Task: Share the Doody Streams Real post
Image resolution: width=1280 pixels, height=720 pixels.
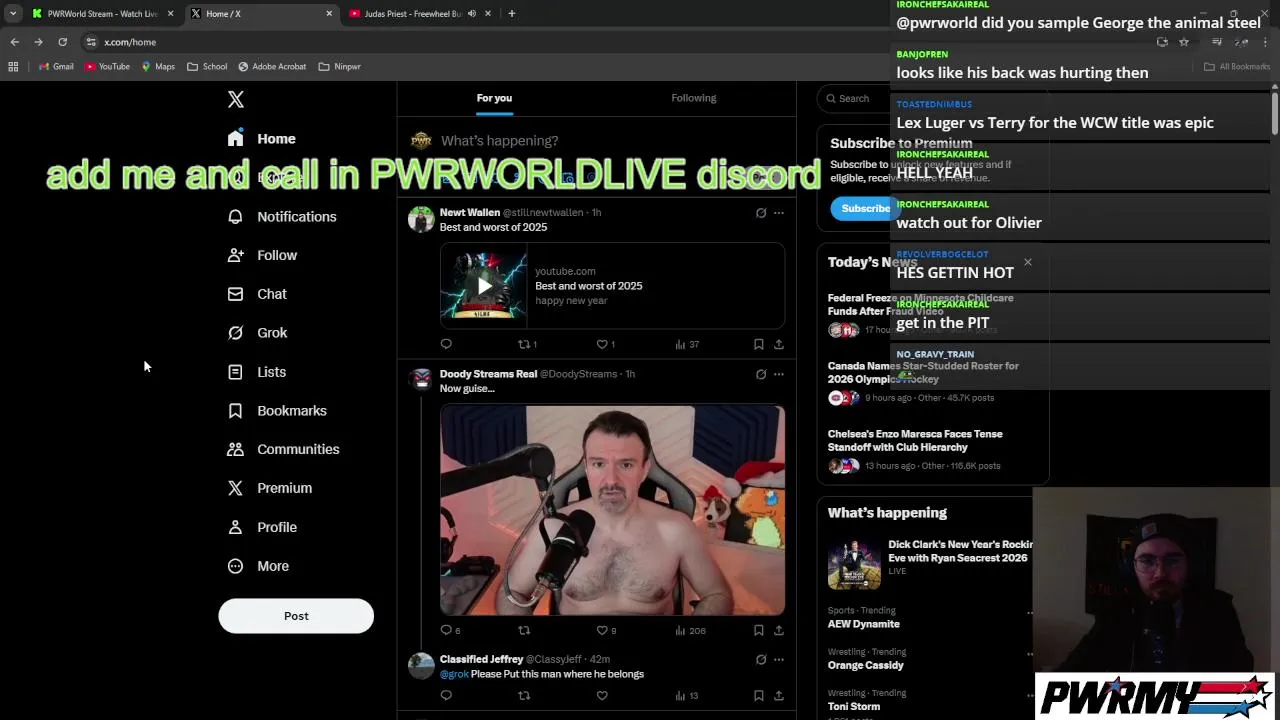Action: (779, 630)
